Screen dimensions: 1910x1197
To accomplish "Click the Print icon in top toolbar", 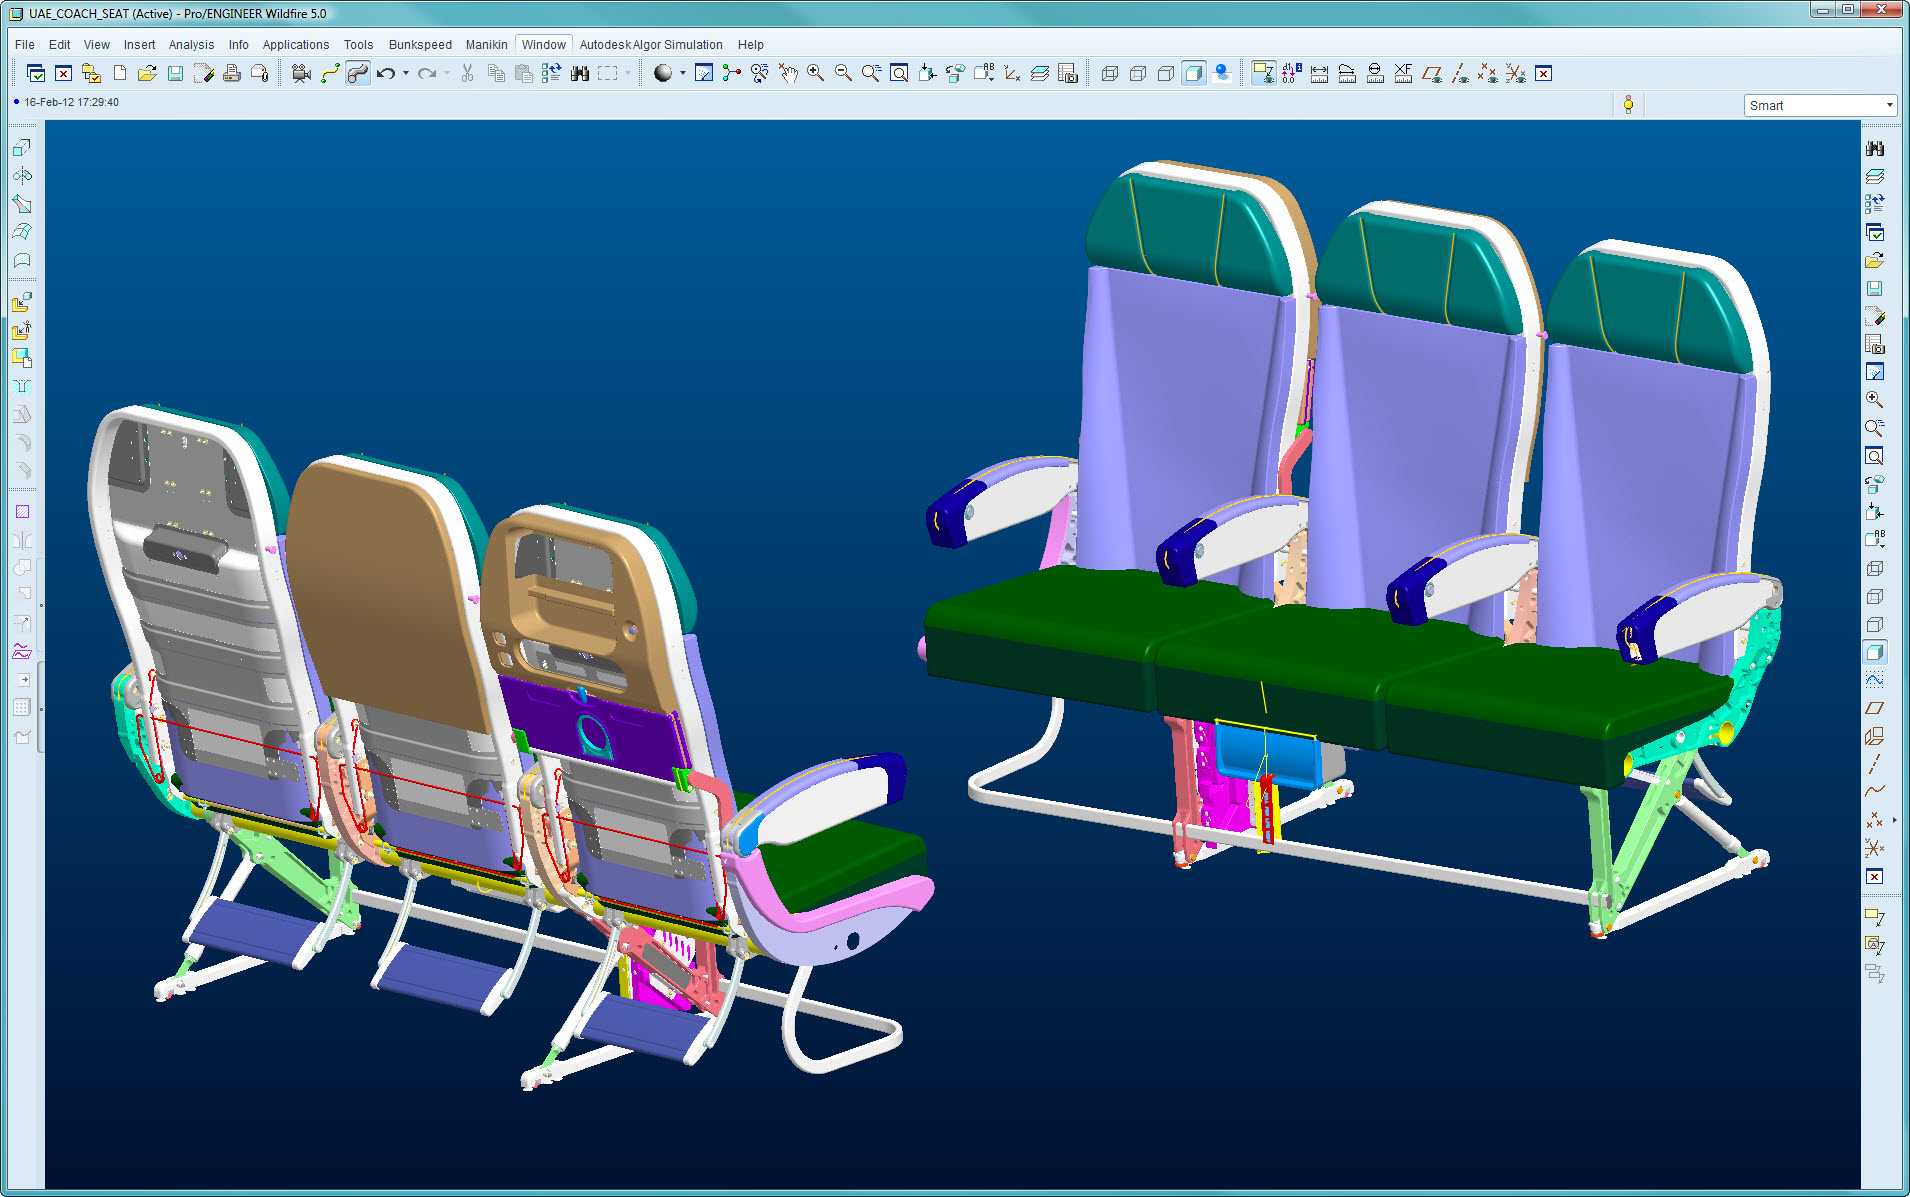I will pos(231,73).
